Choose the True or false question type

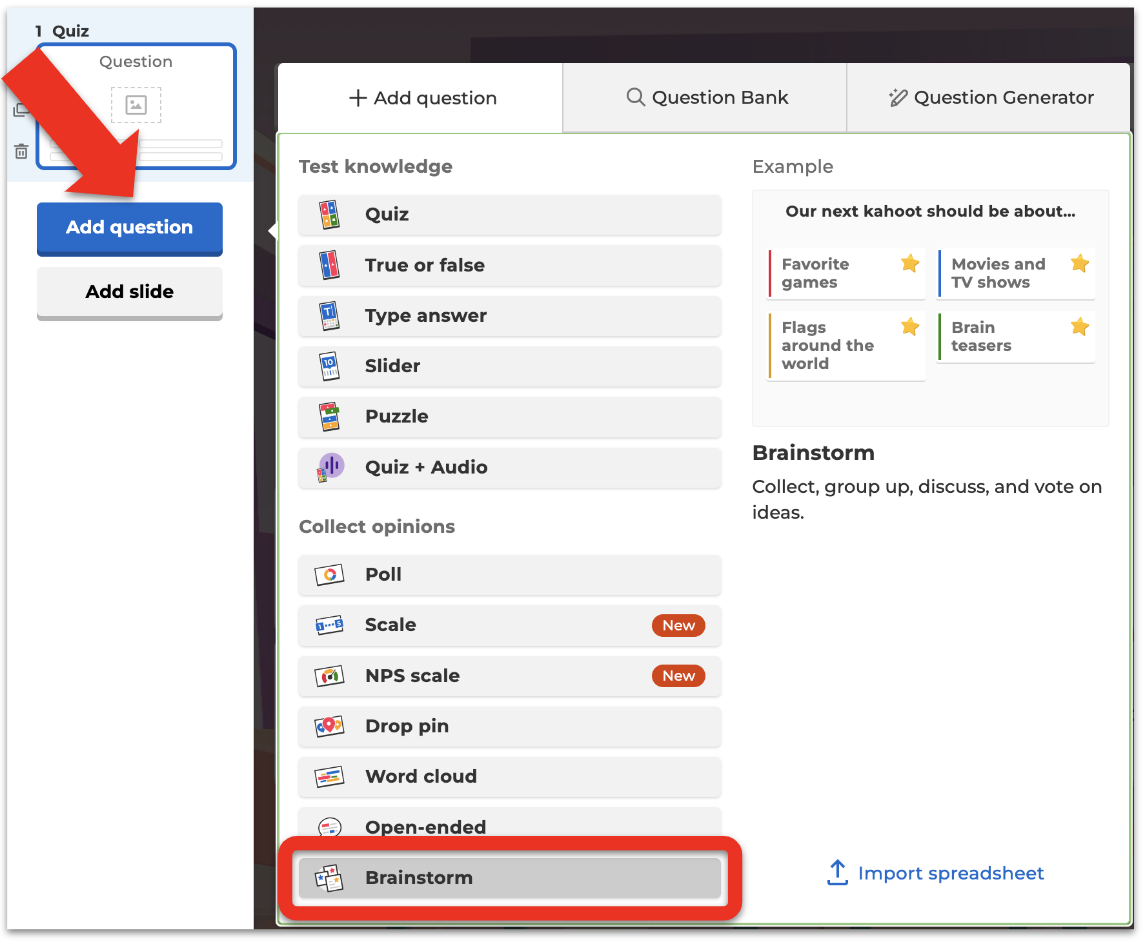[x=510, y=265]
